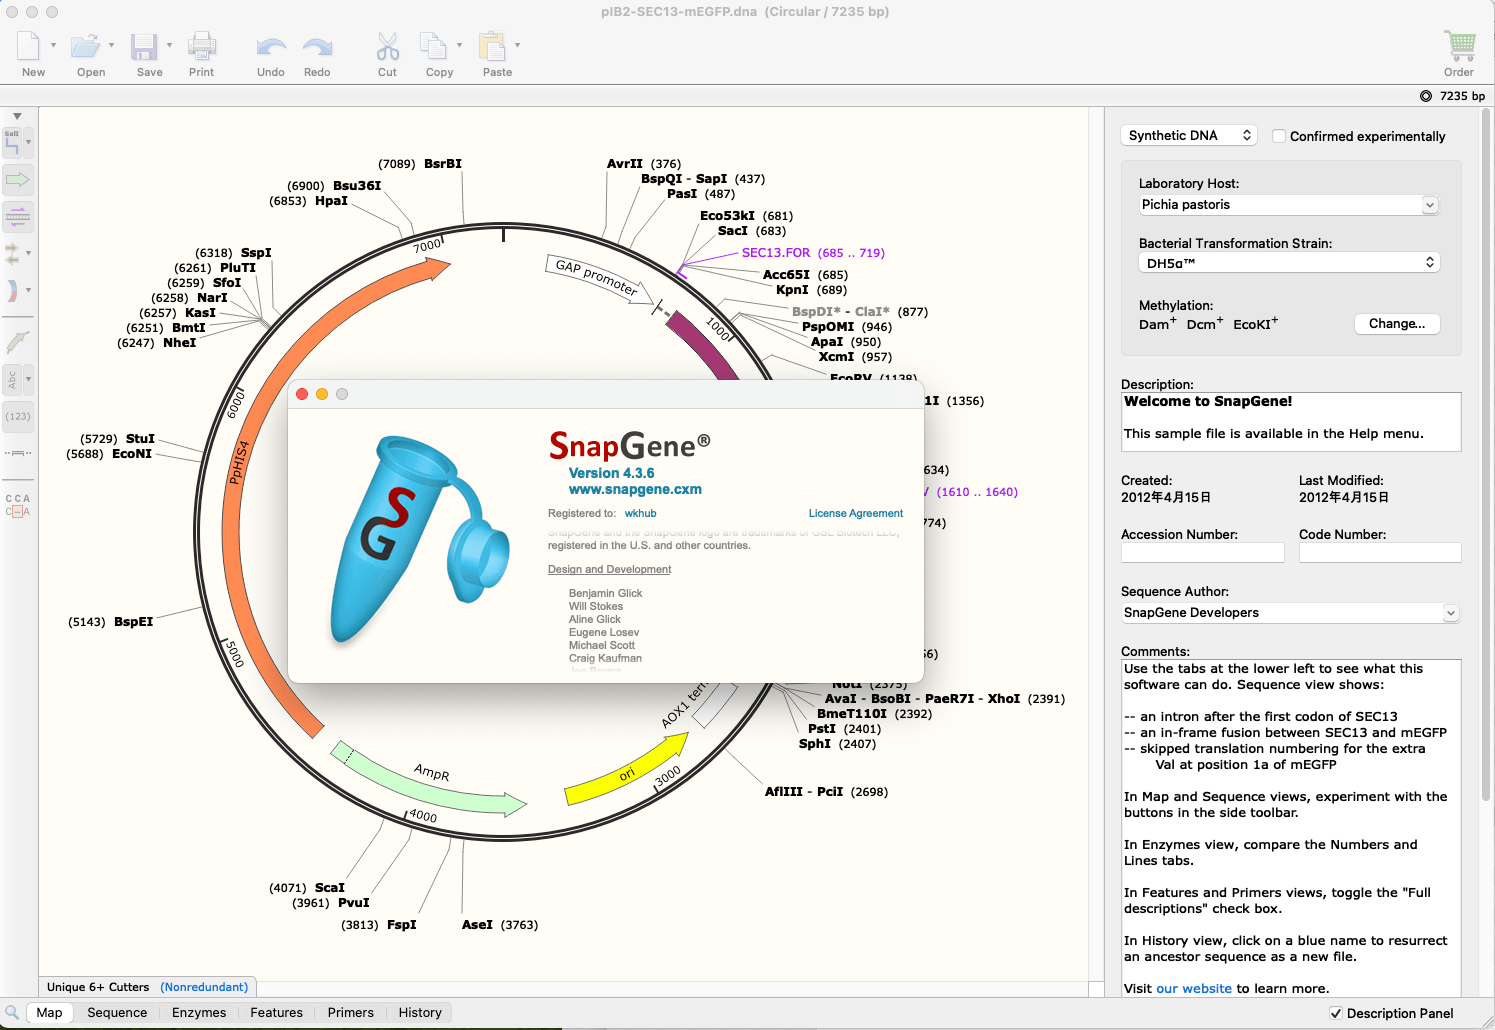Click the CCA sequence case icon

[18, 505]
